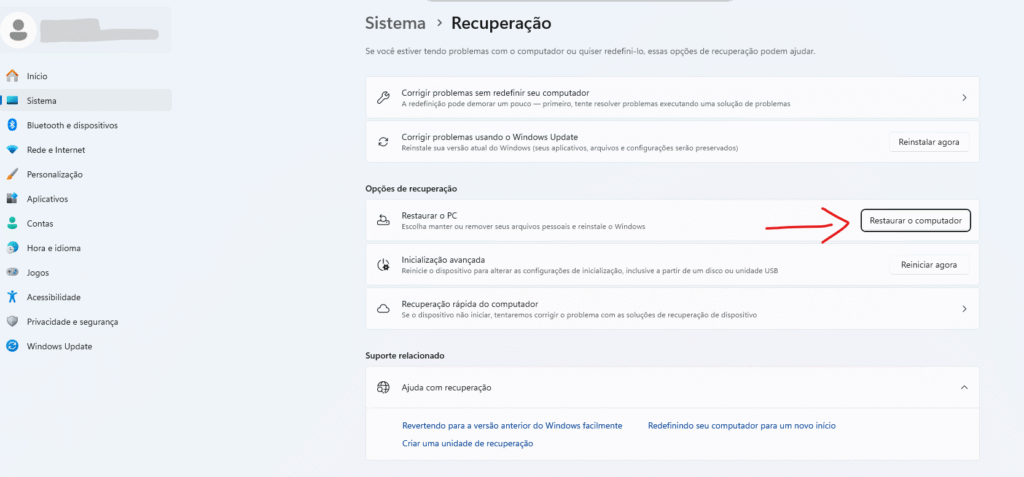Click the Reiniciar agora button

[929, 265]
